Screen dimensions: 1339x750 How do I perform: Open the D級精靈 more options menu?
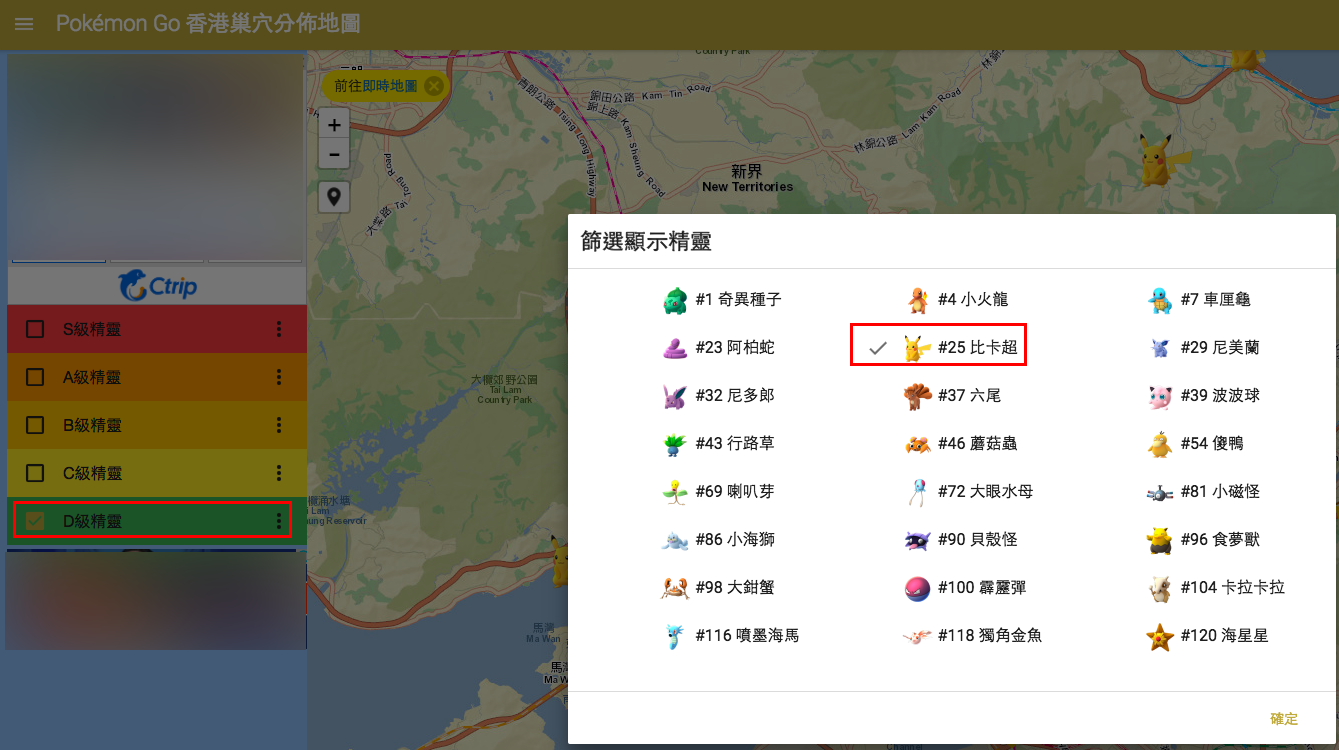(x=279, y=521)
